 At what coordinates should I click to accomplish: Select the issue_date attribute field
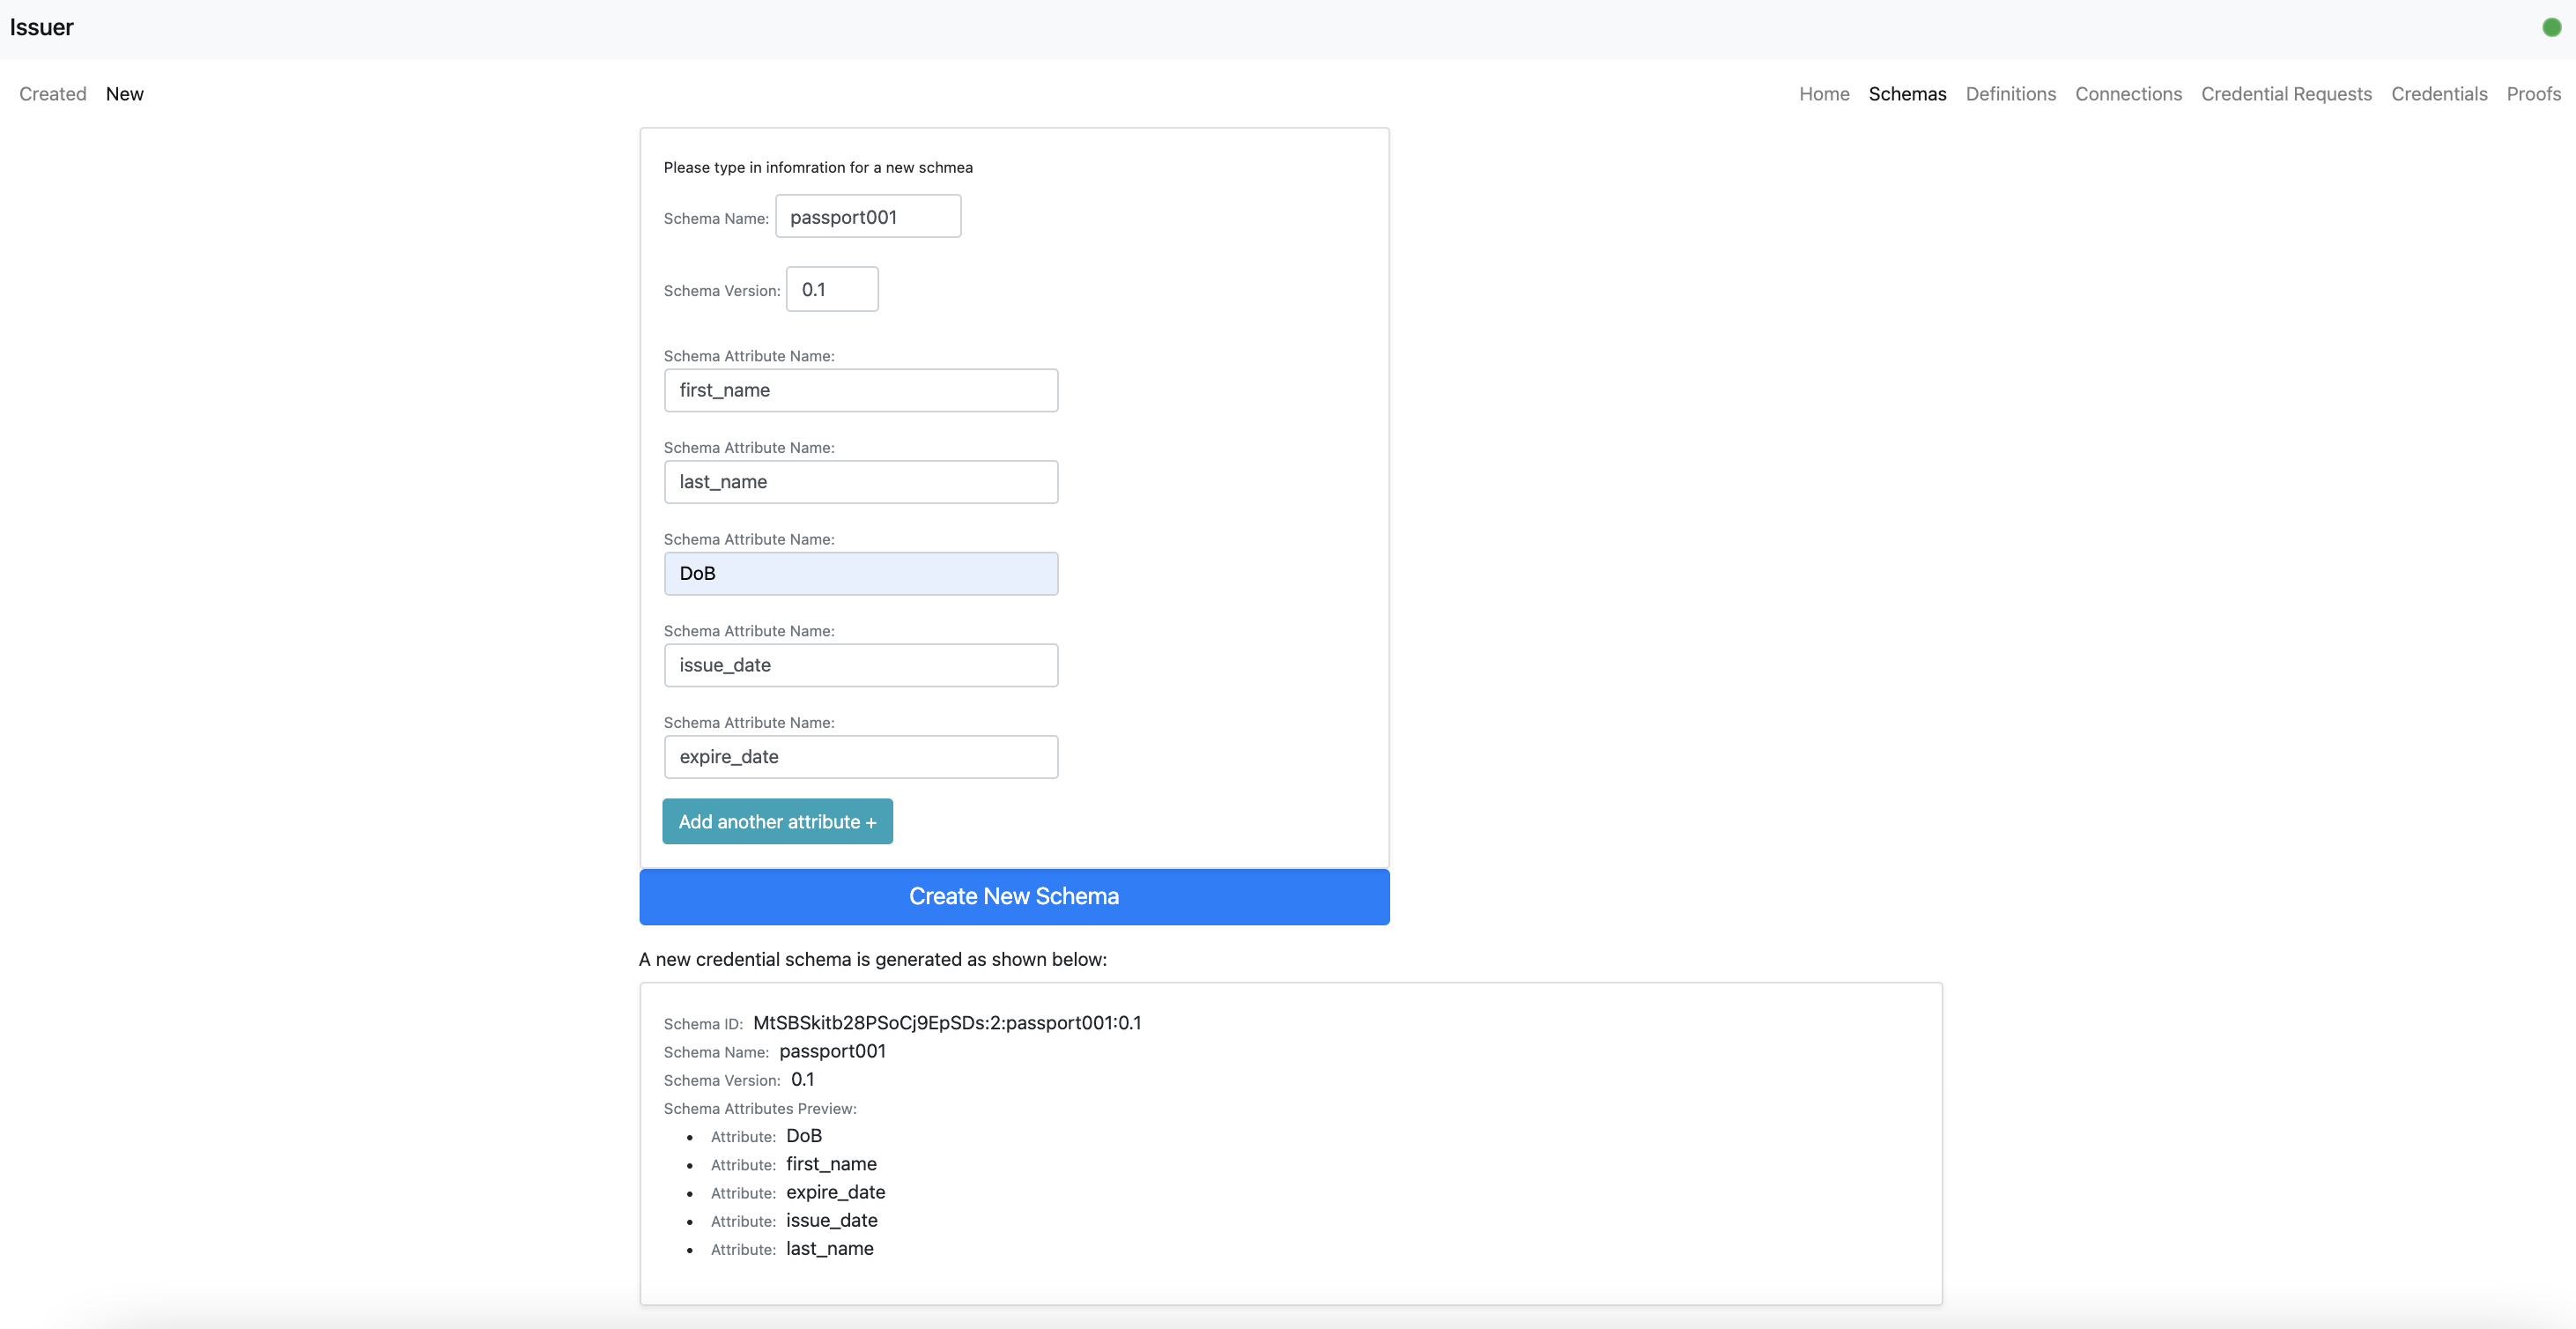point(860,665)
